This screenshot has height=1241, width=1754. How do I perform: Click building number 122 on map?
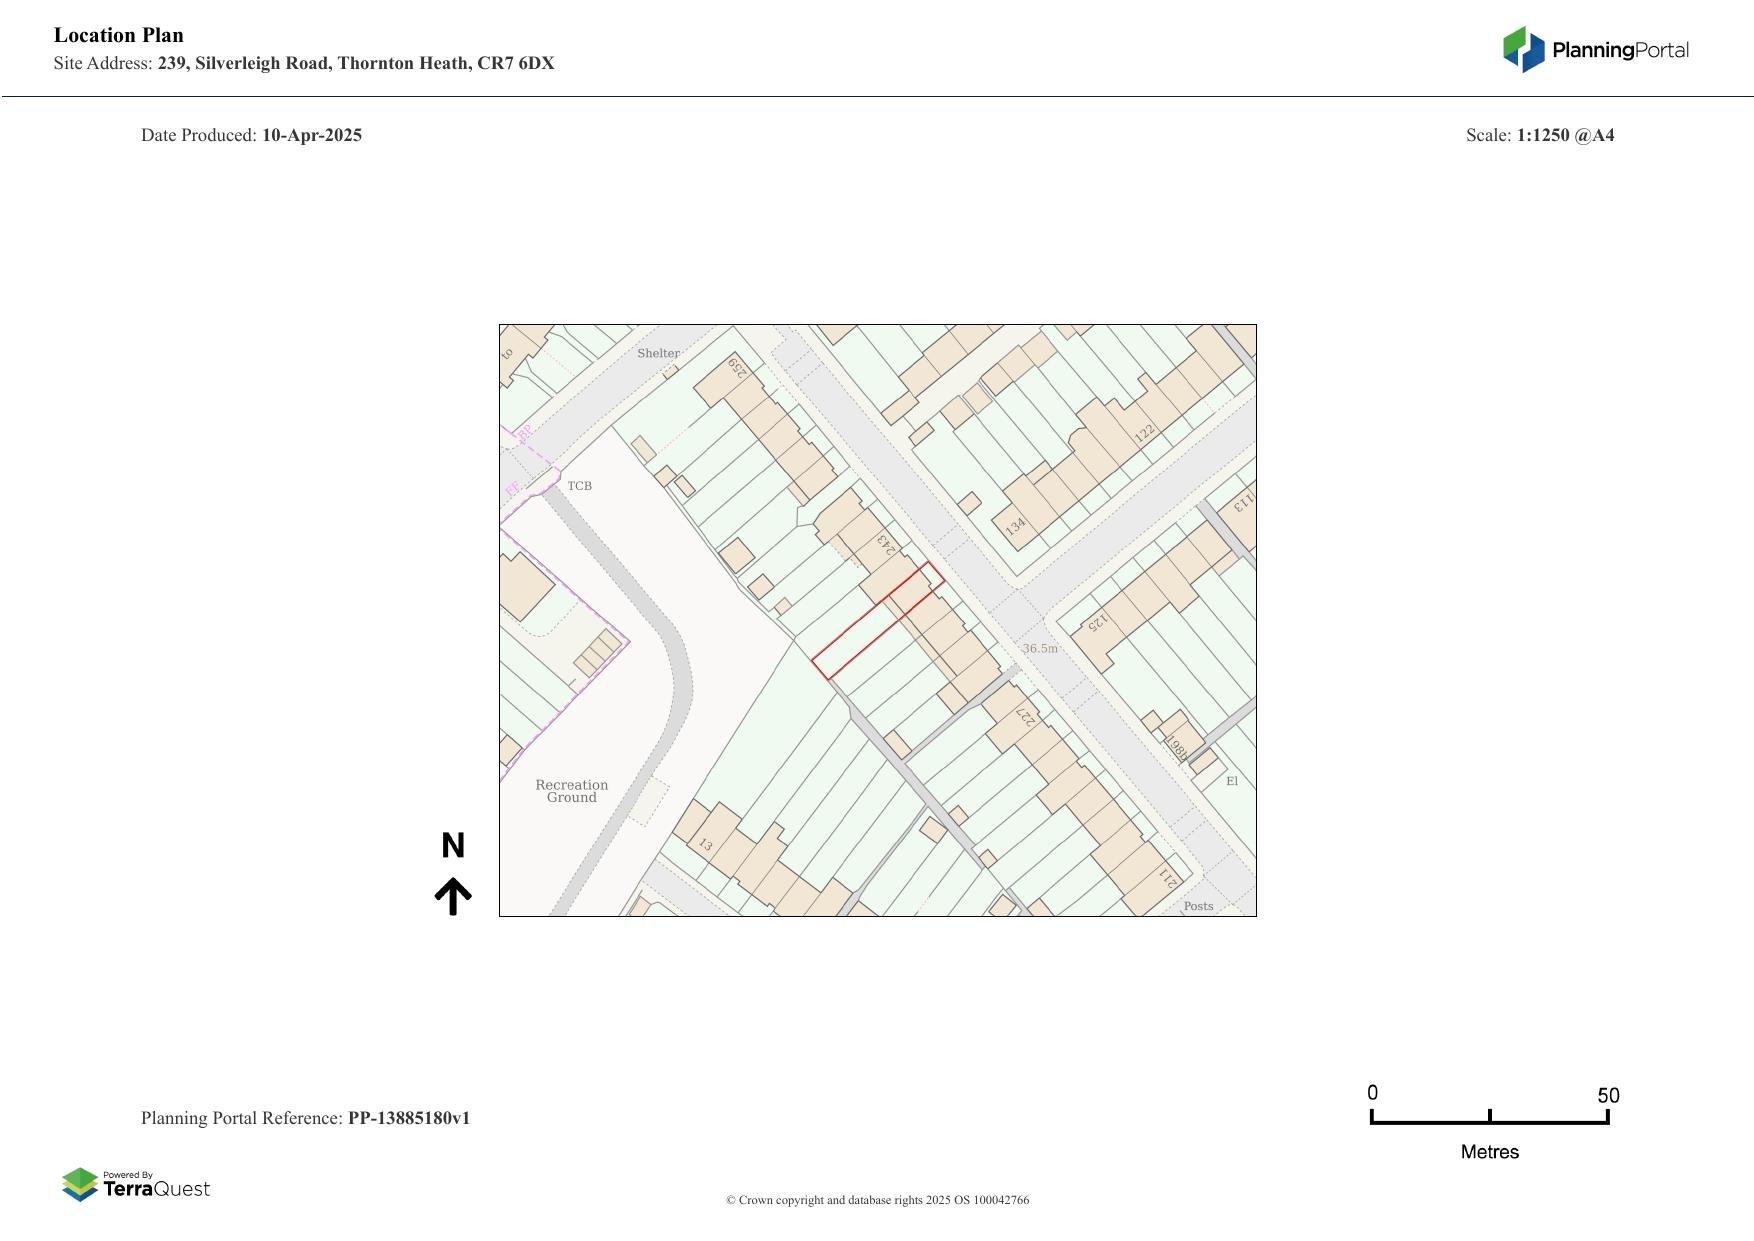[x=1144, y=433]
